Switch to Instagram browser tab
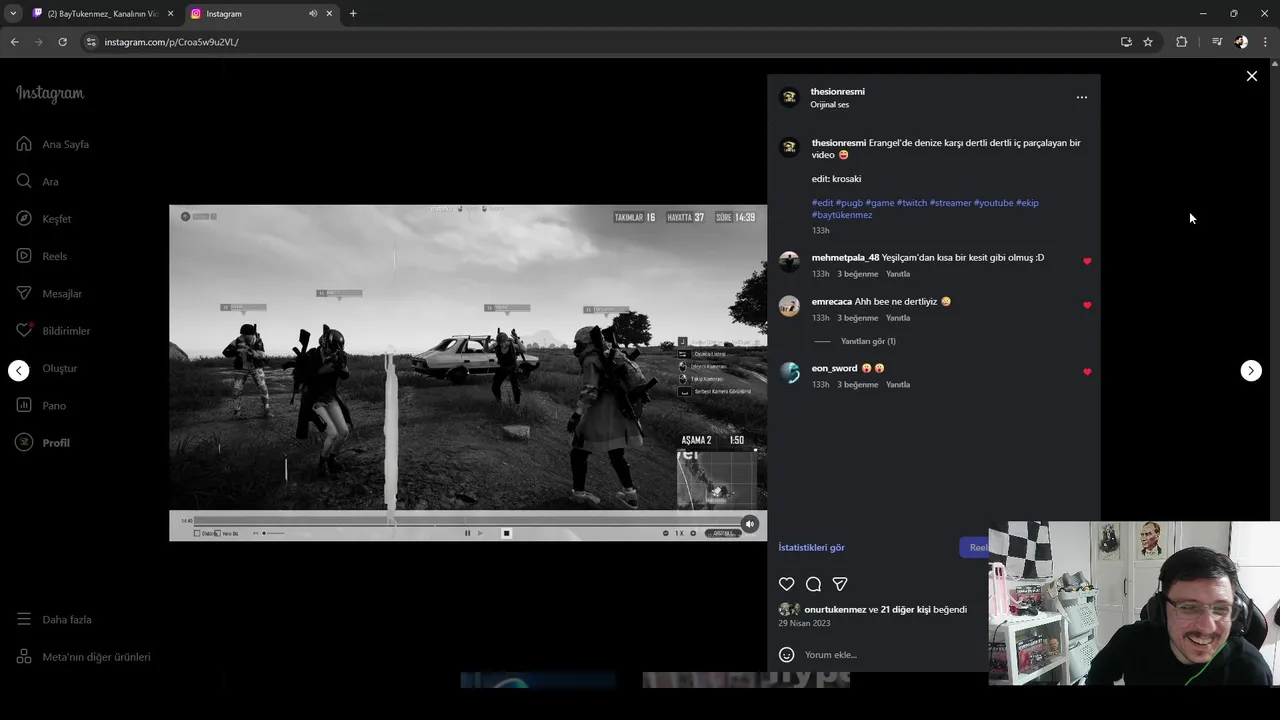 pyautogui.click(x=260, y=14)
